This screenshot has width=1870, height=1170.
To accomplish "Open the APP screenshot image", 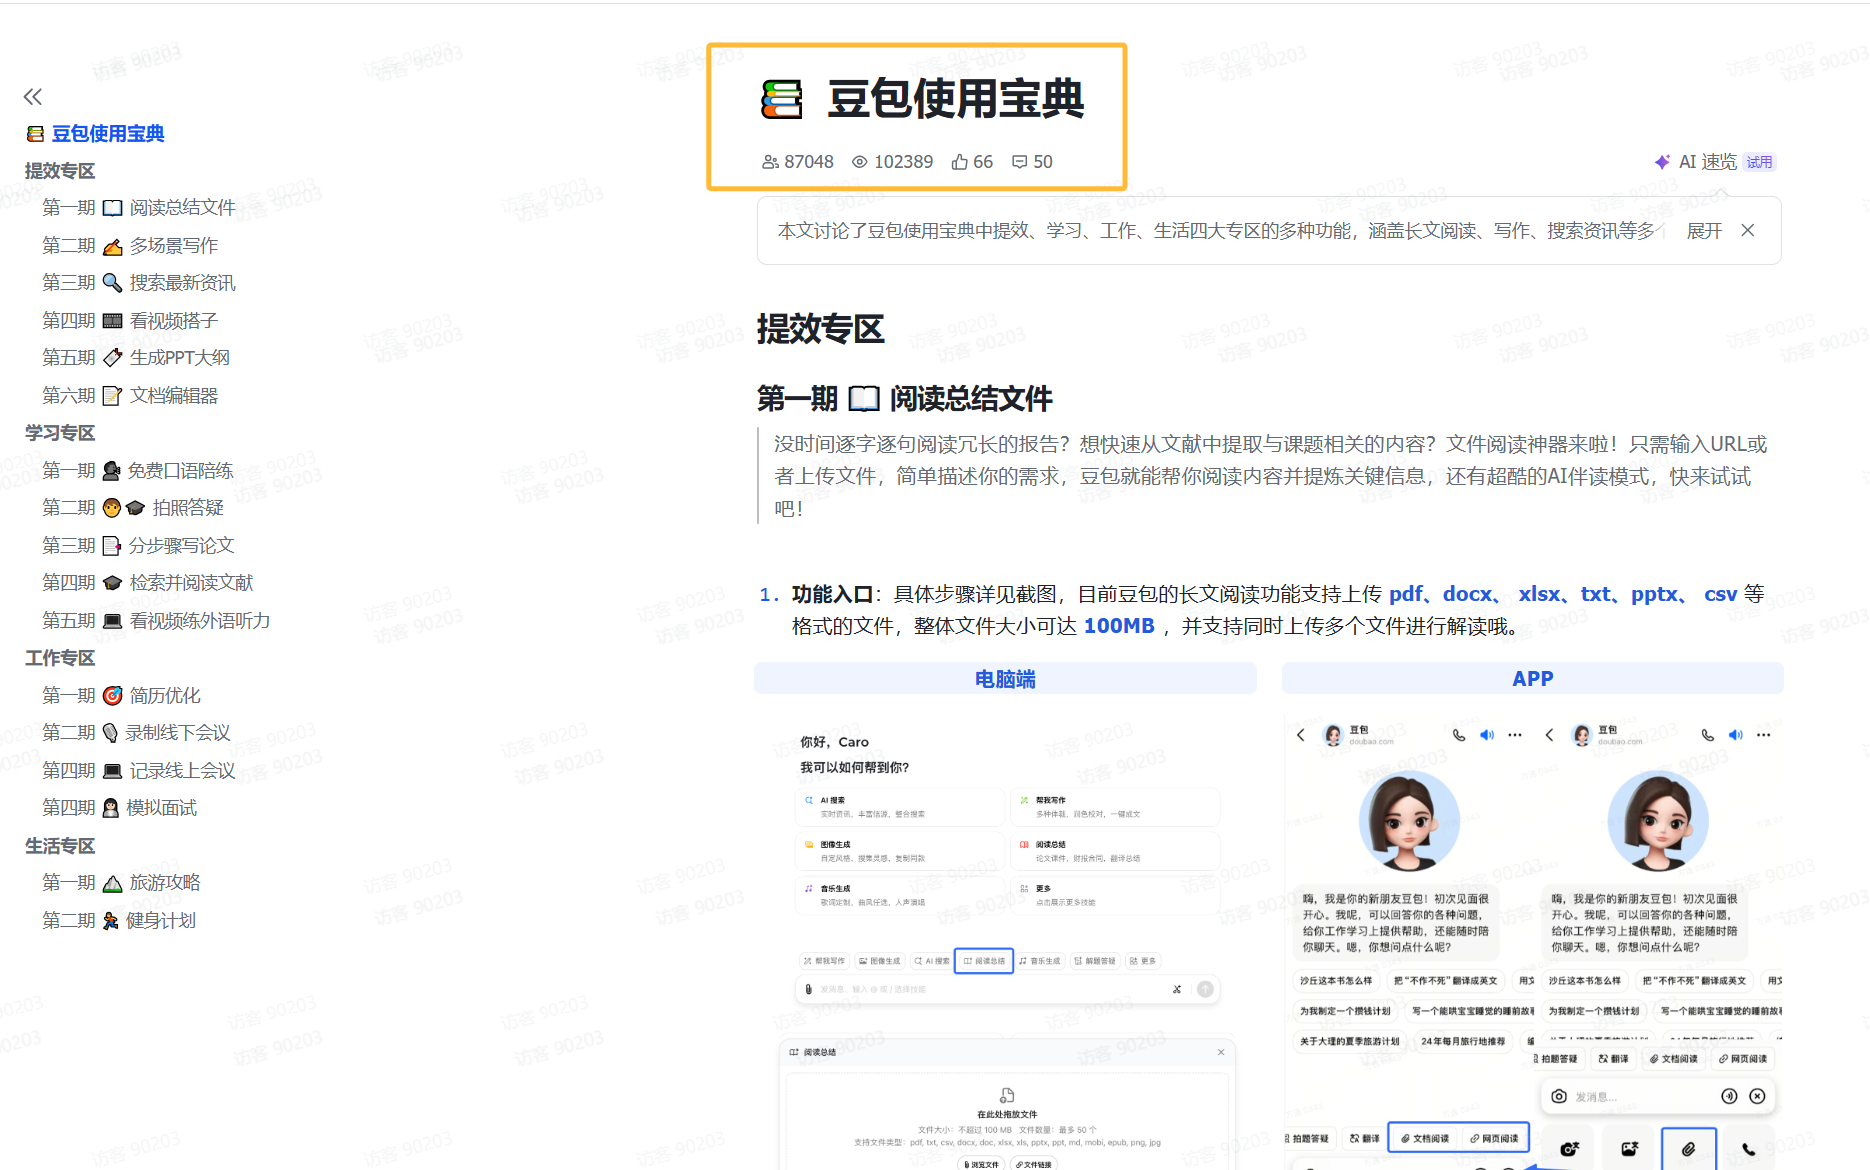I will 1532,940.
